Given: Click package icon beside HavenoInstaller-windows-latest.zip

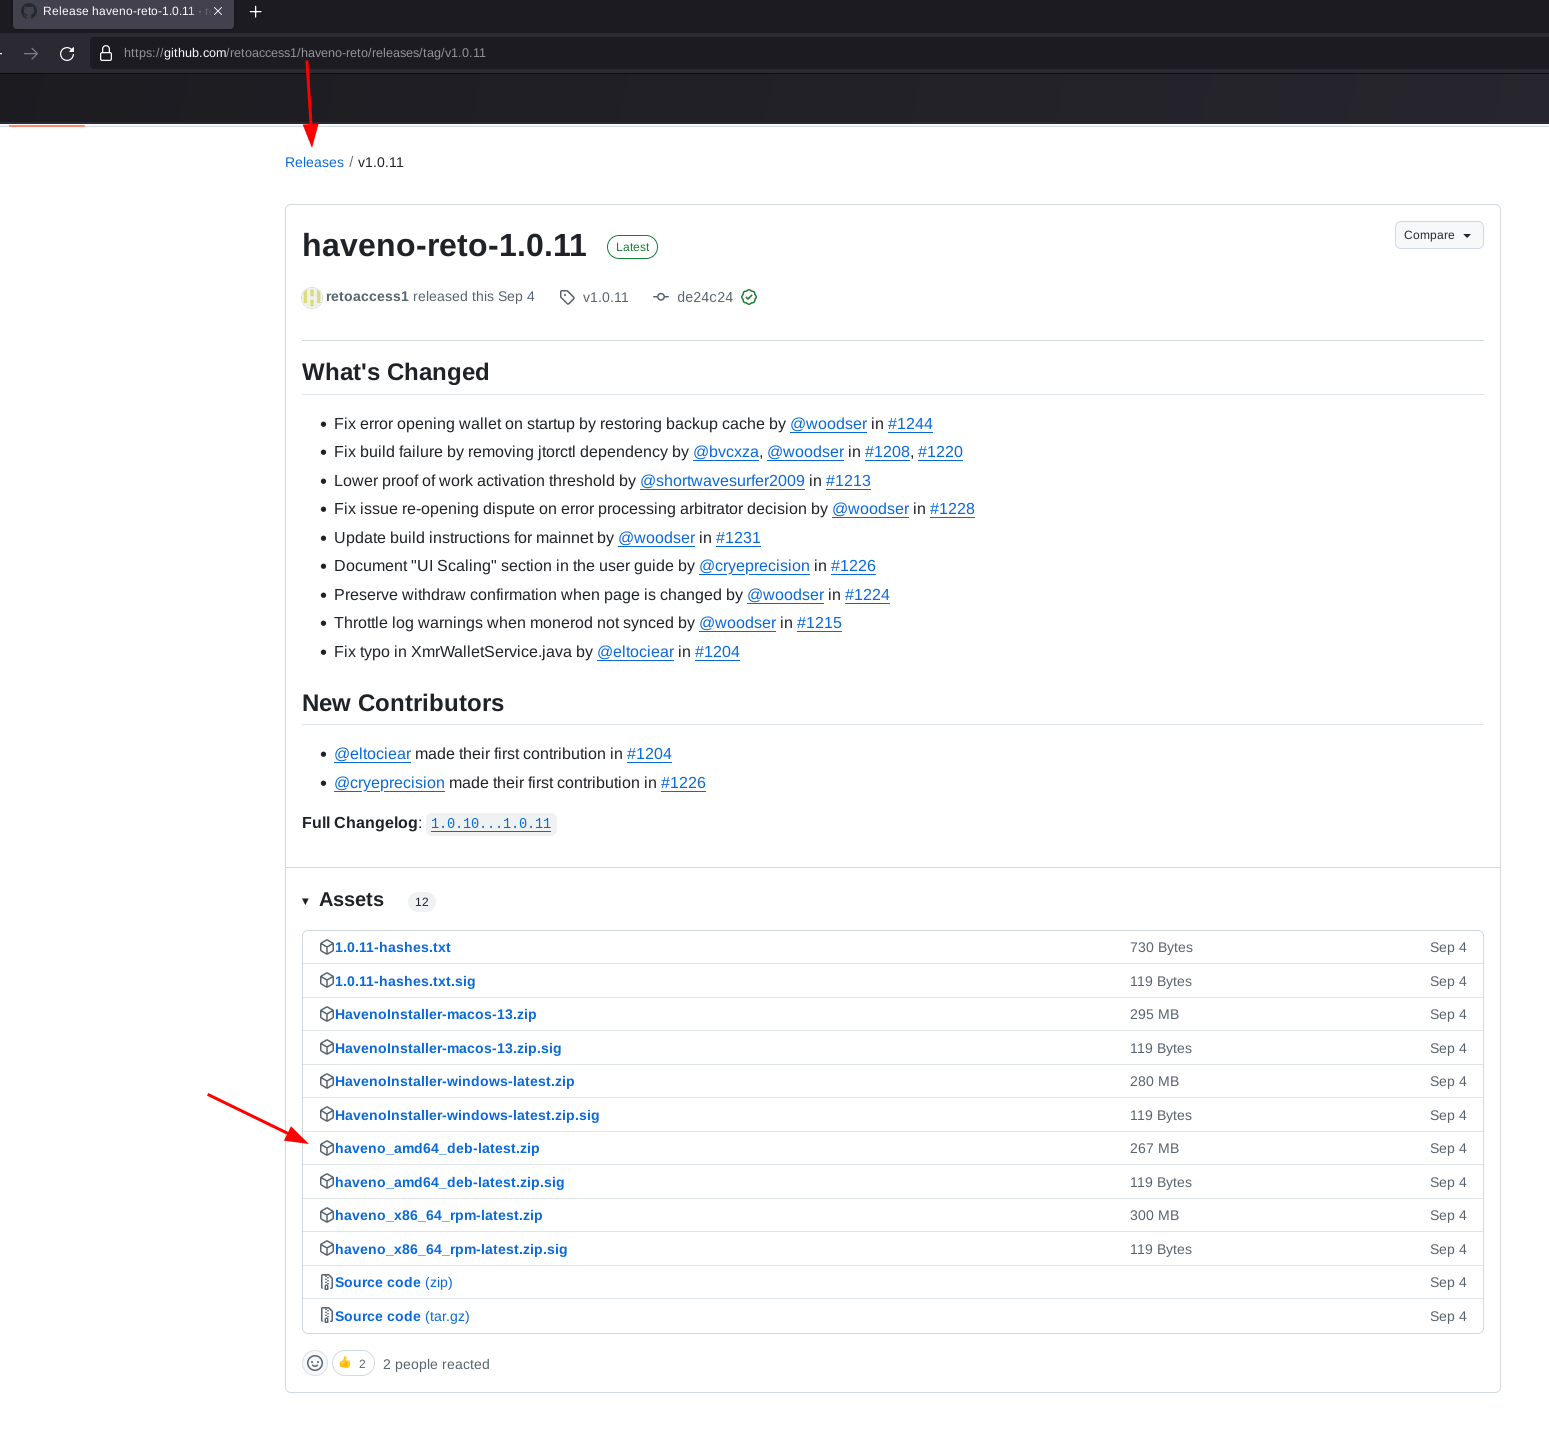Looking at the screenshot, I should [326, 1081].
